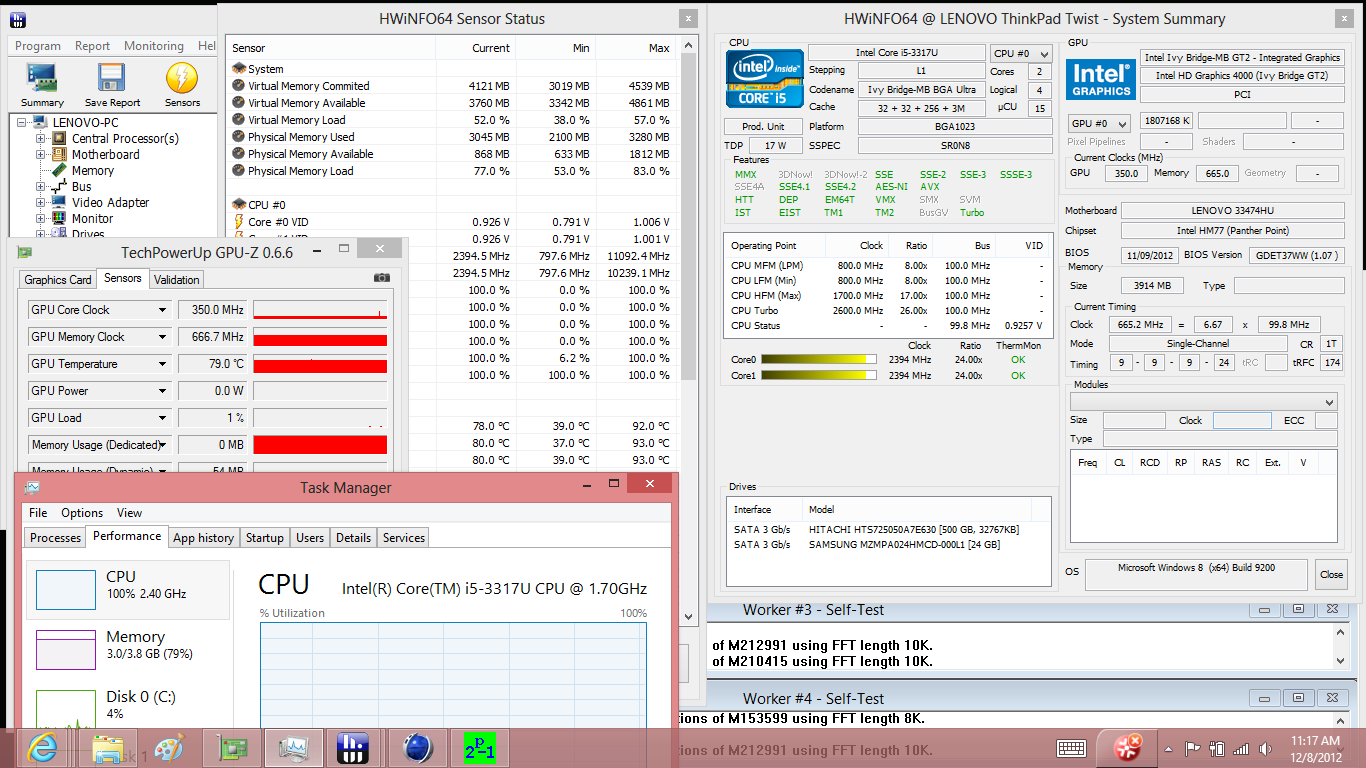Open Action Center flag tray icon
Screen dimensions: 1366x768
[x=1192, y=748]
